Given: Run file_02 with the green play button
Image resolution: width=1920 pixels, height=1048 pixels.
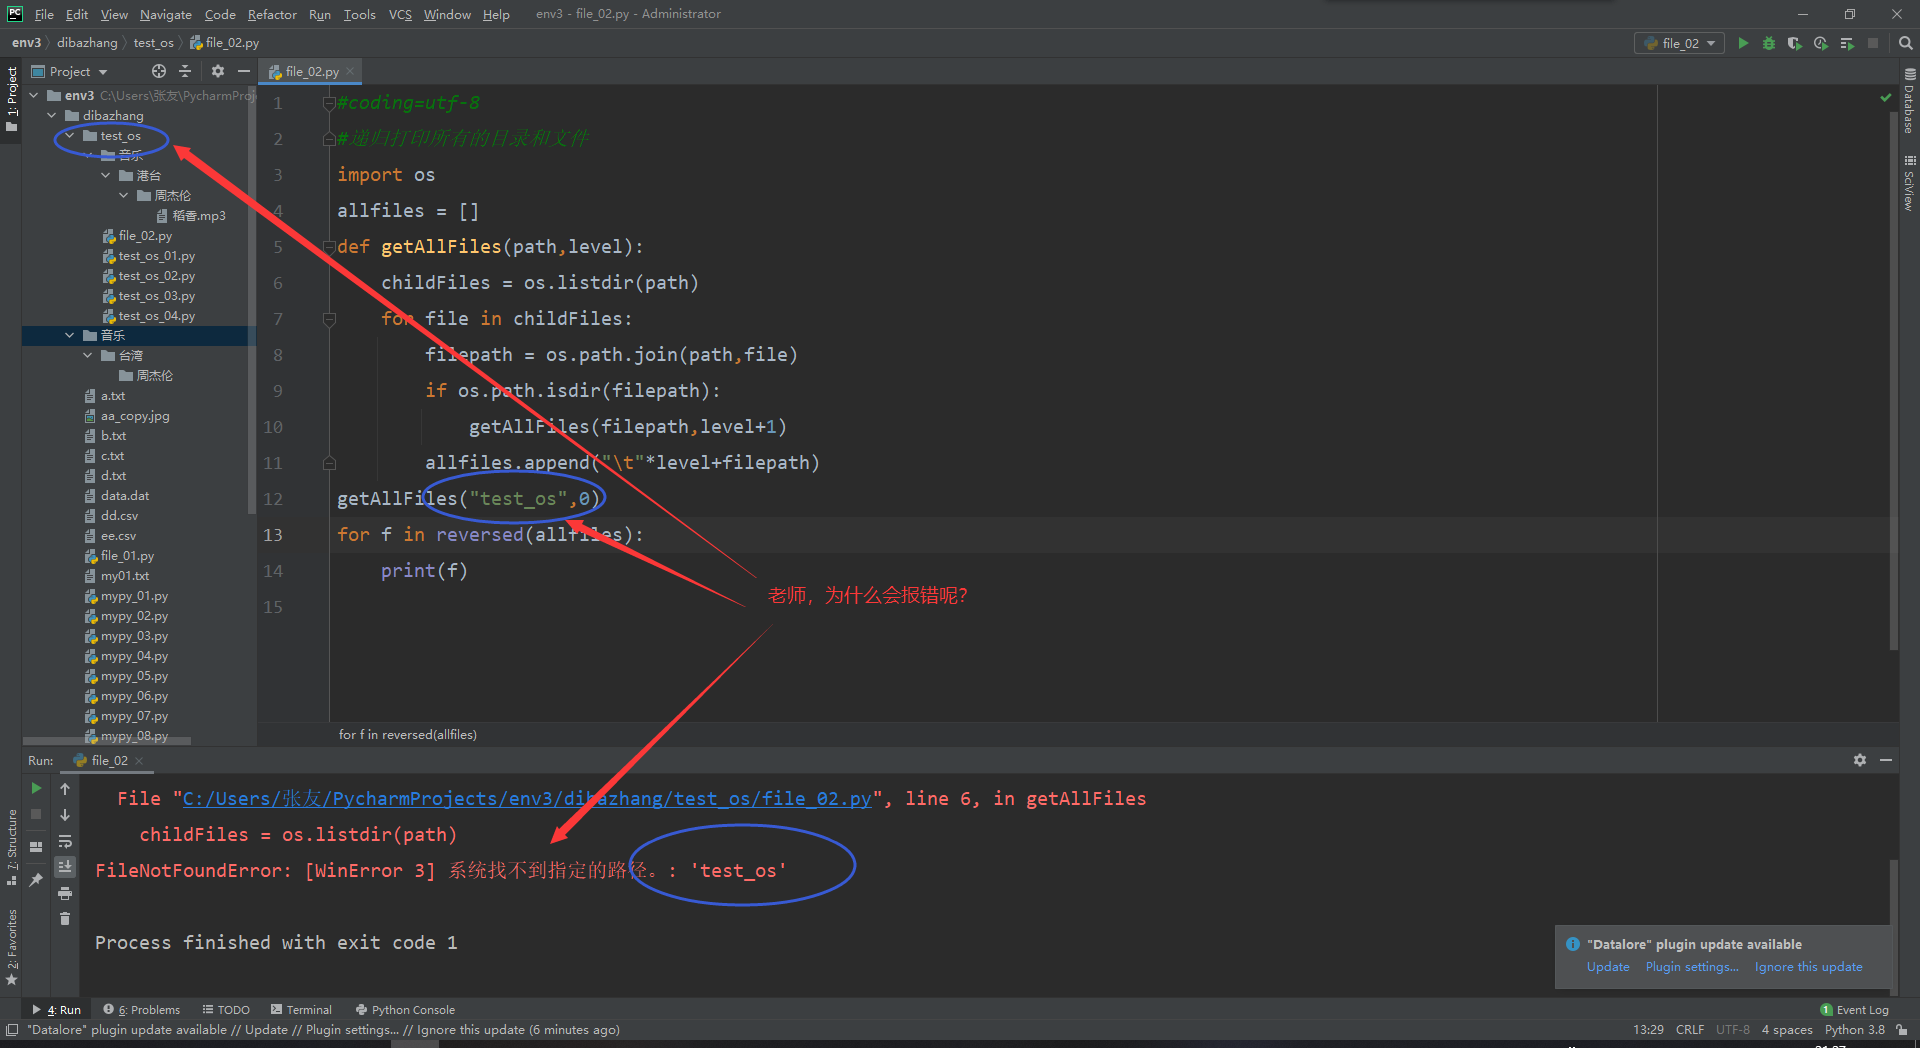Looking at the screenshot, I should tap(1743, 43).
